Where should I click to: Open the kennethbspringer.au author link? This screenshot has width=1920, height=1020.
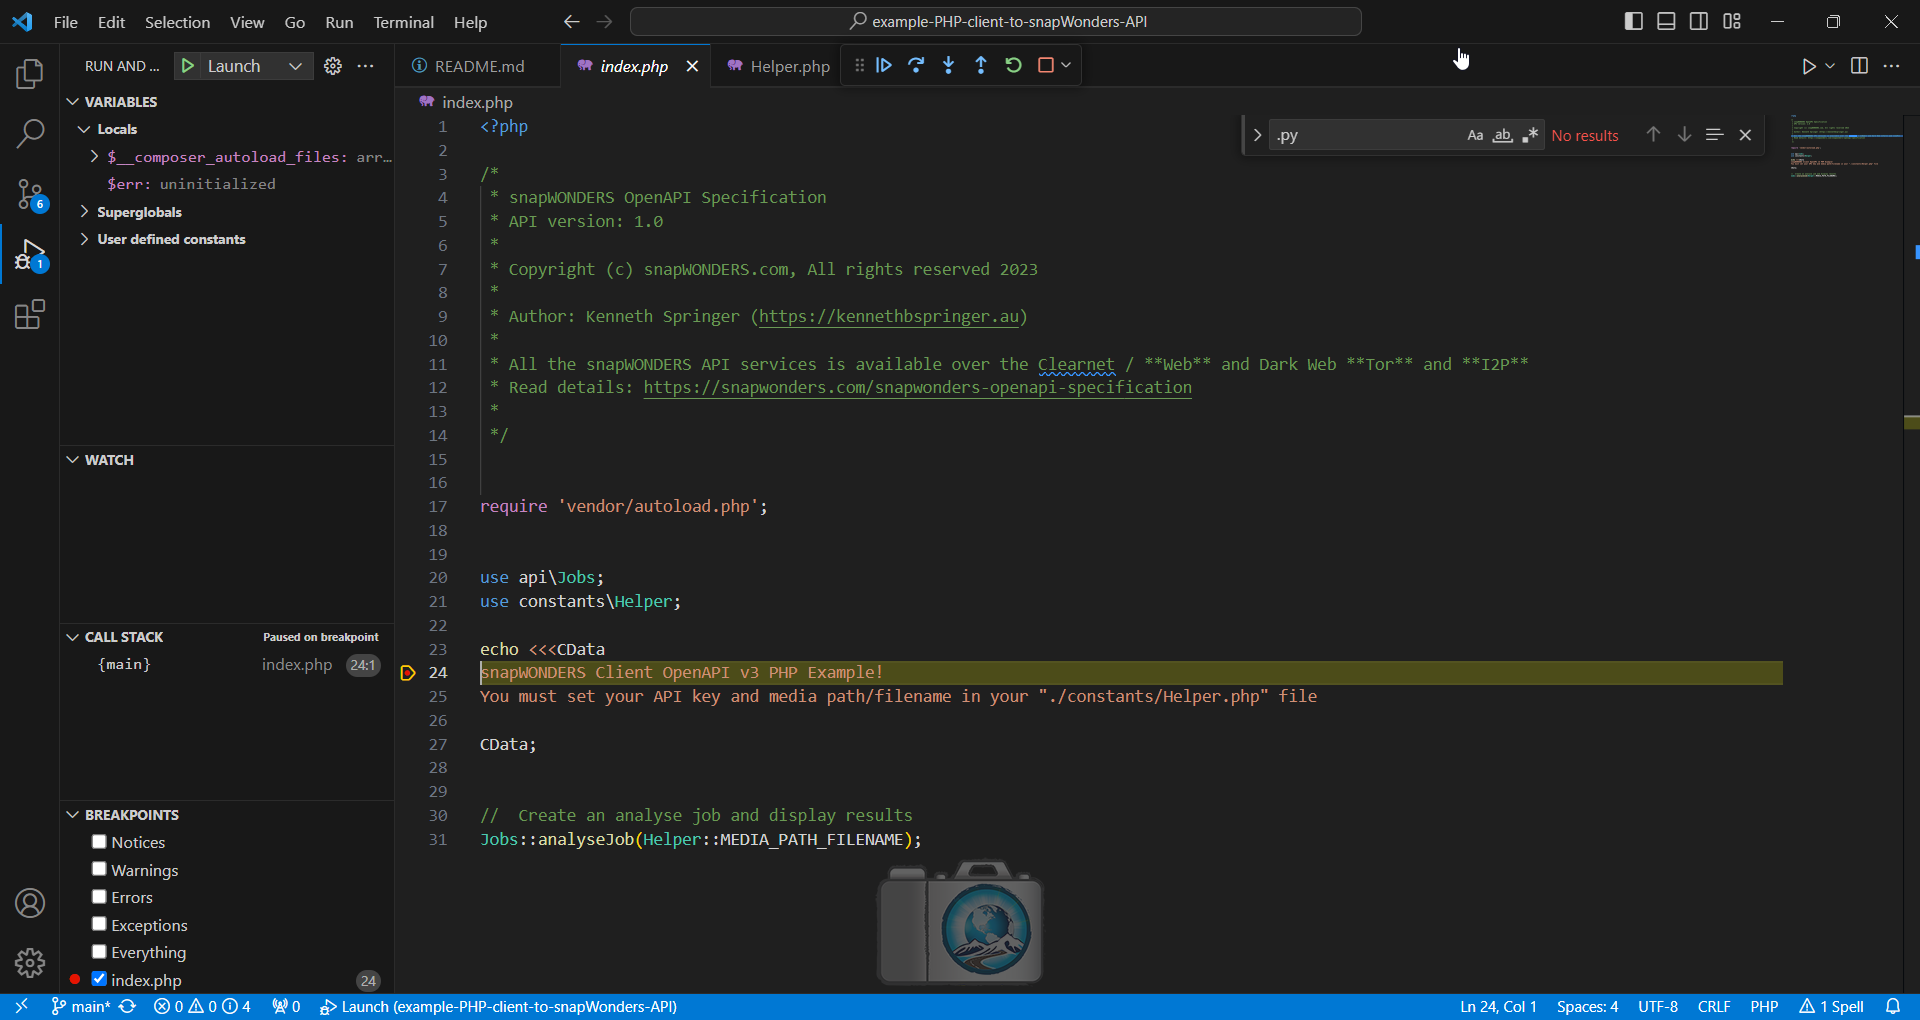[x=889, y=316]
